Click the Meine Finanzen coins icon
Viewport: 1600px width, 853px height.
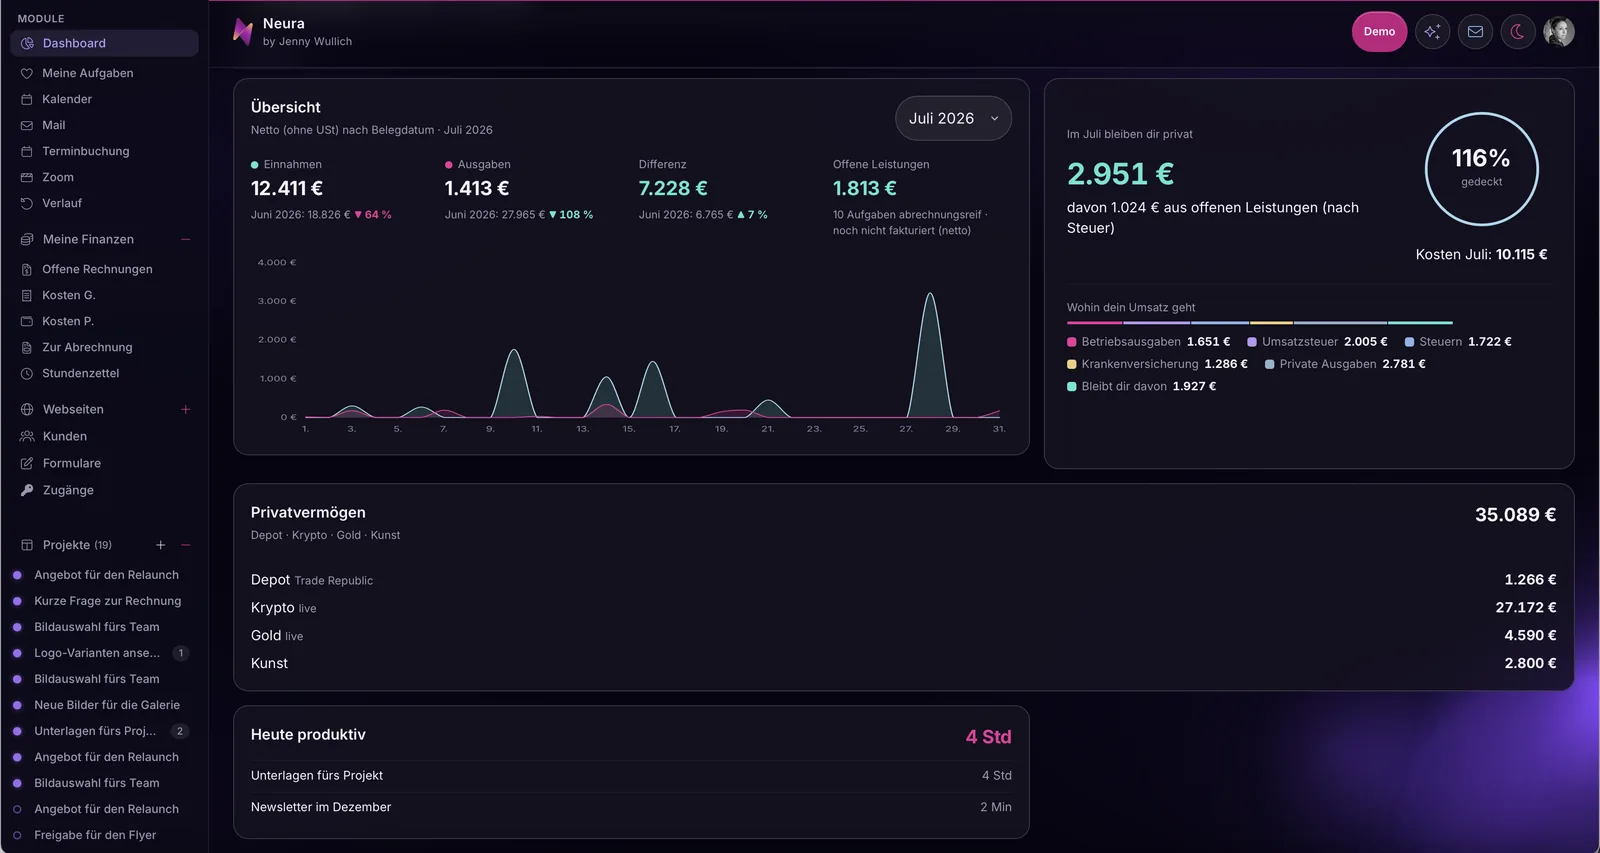pos(27,239)
